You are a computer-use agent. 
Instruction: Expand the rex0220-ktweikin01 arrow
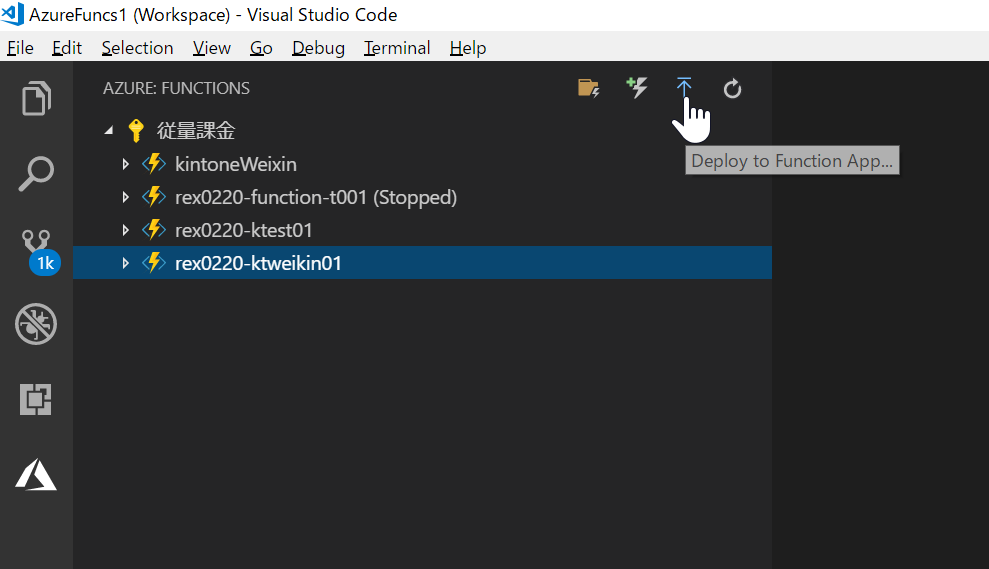pyautogui.click(x=126, y=263)
